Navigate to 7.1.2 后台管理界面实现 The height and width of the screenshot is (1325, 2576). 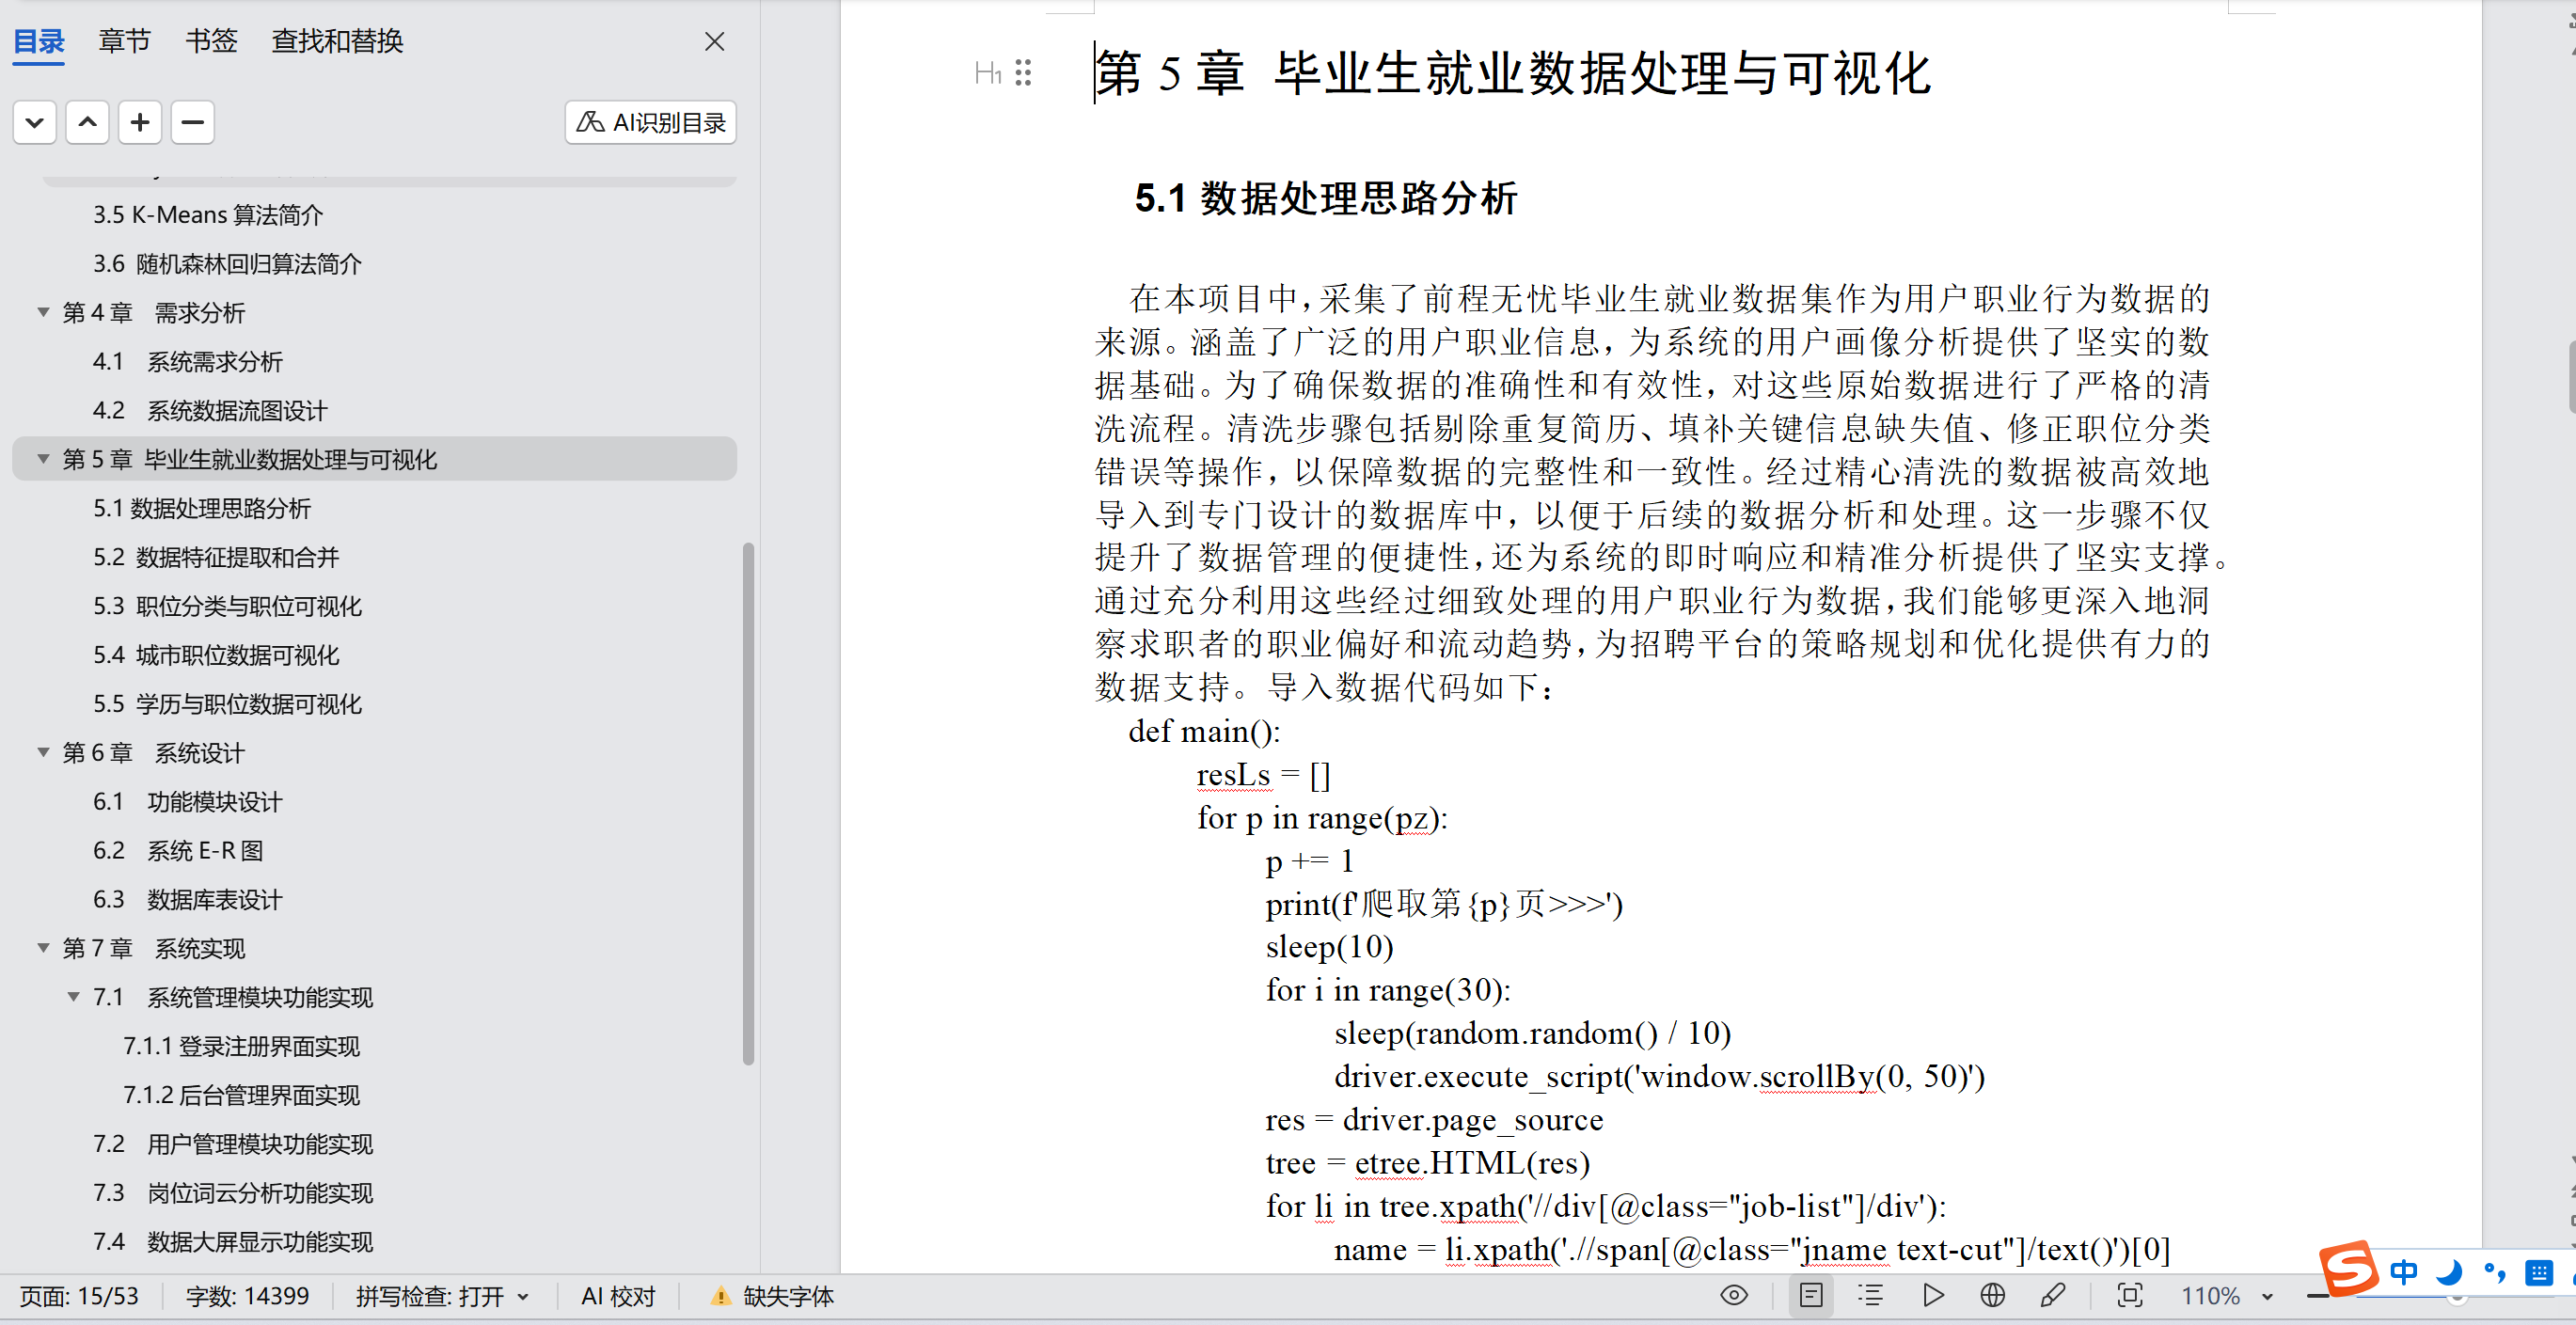241,1095
